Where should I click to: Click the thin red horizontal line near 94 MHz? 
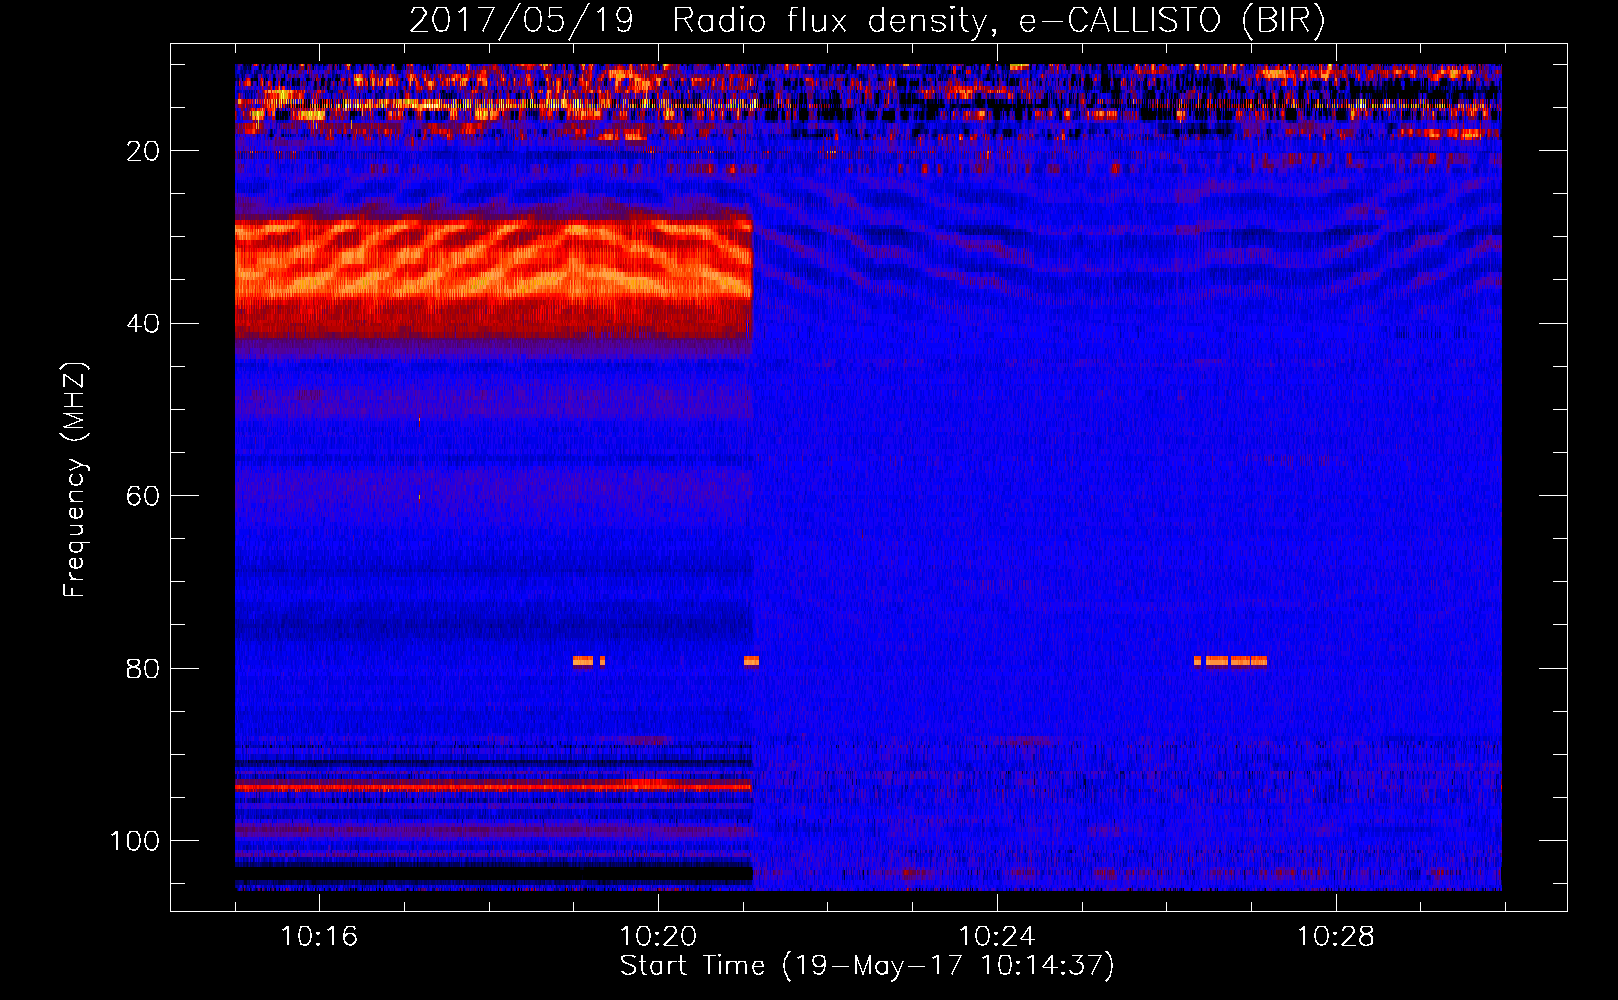(493, 787)
